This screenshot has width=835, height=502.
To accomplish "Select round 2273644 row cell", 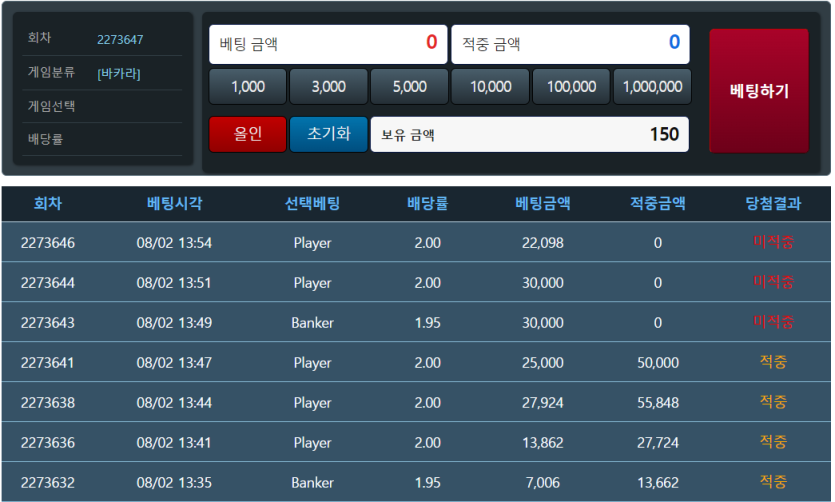I will point(48,283).
